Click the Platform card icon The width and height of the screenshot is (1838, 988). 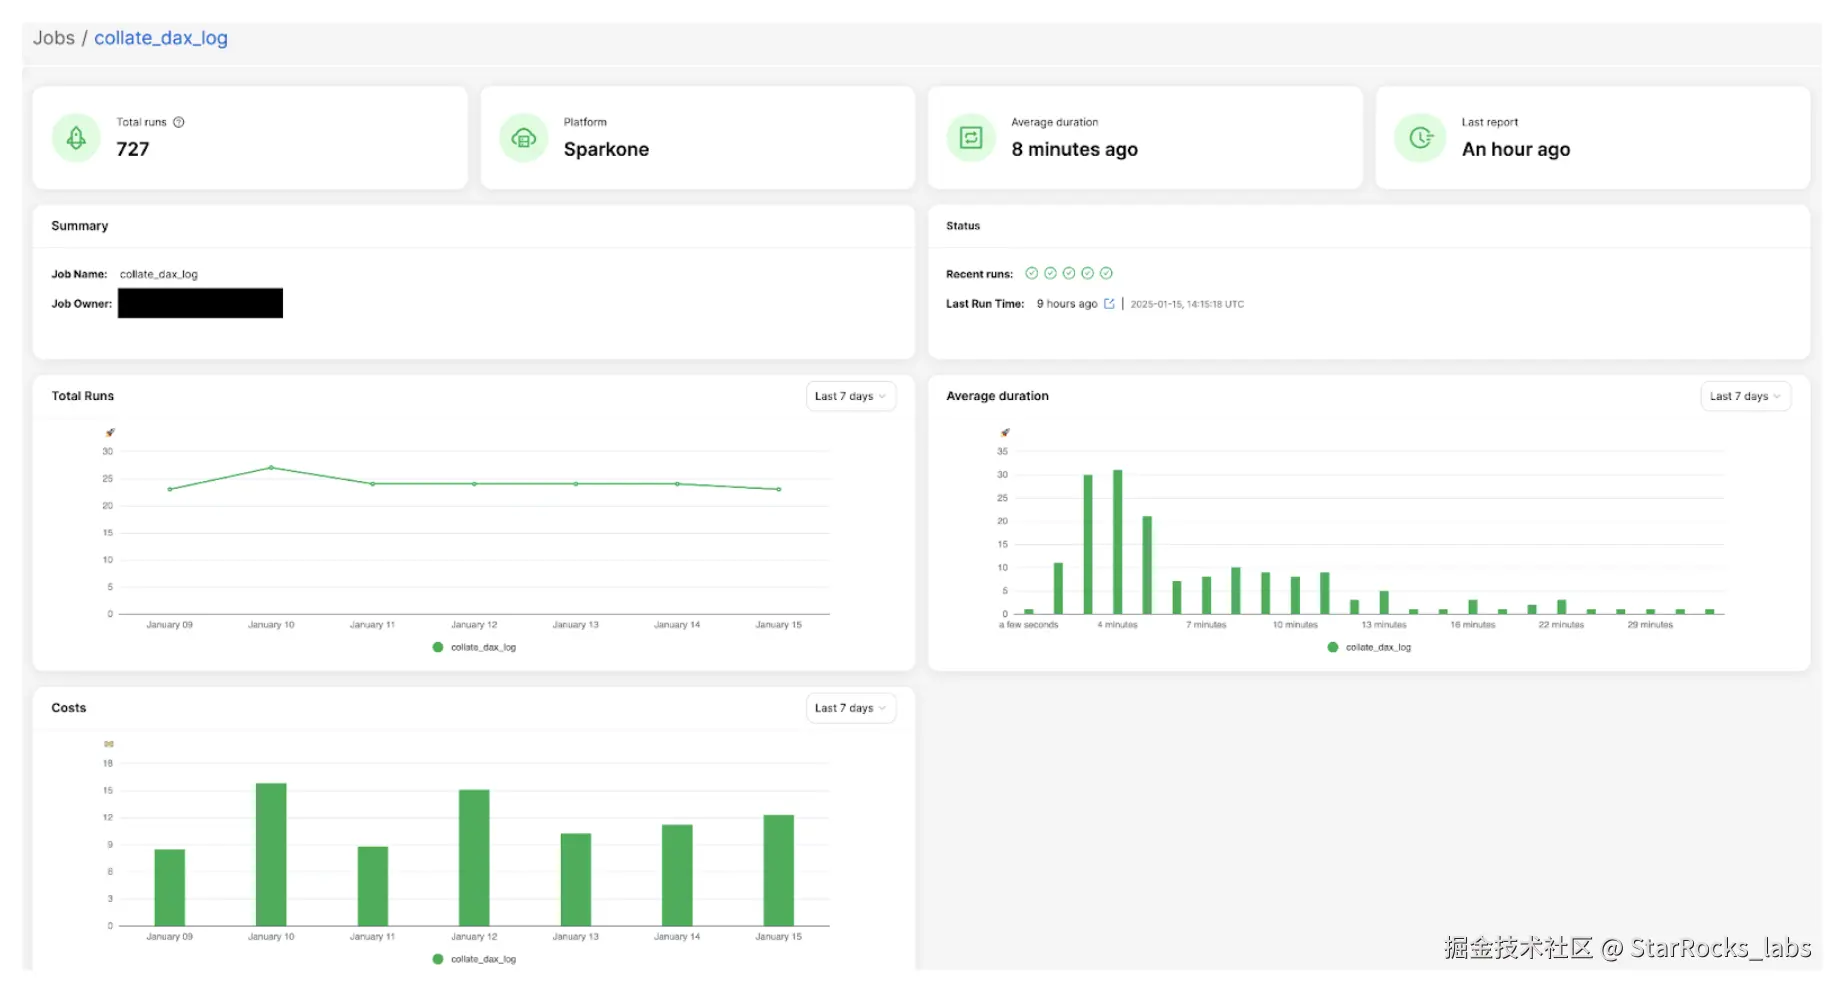click(524, 138)
